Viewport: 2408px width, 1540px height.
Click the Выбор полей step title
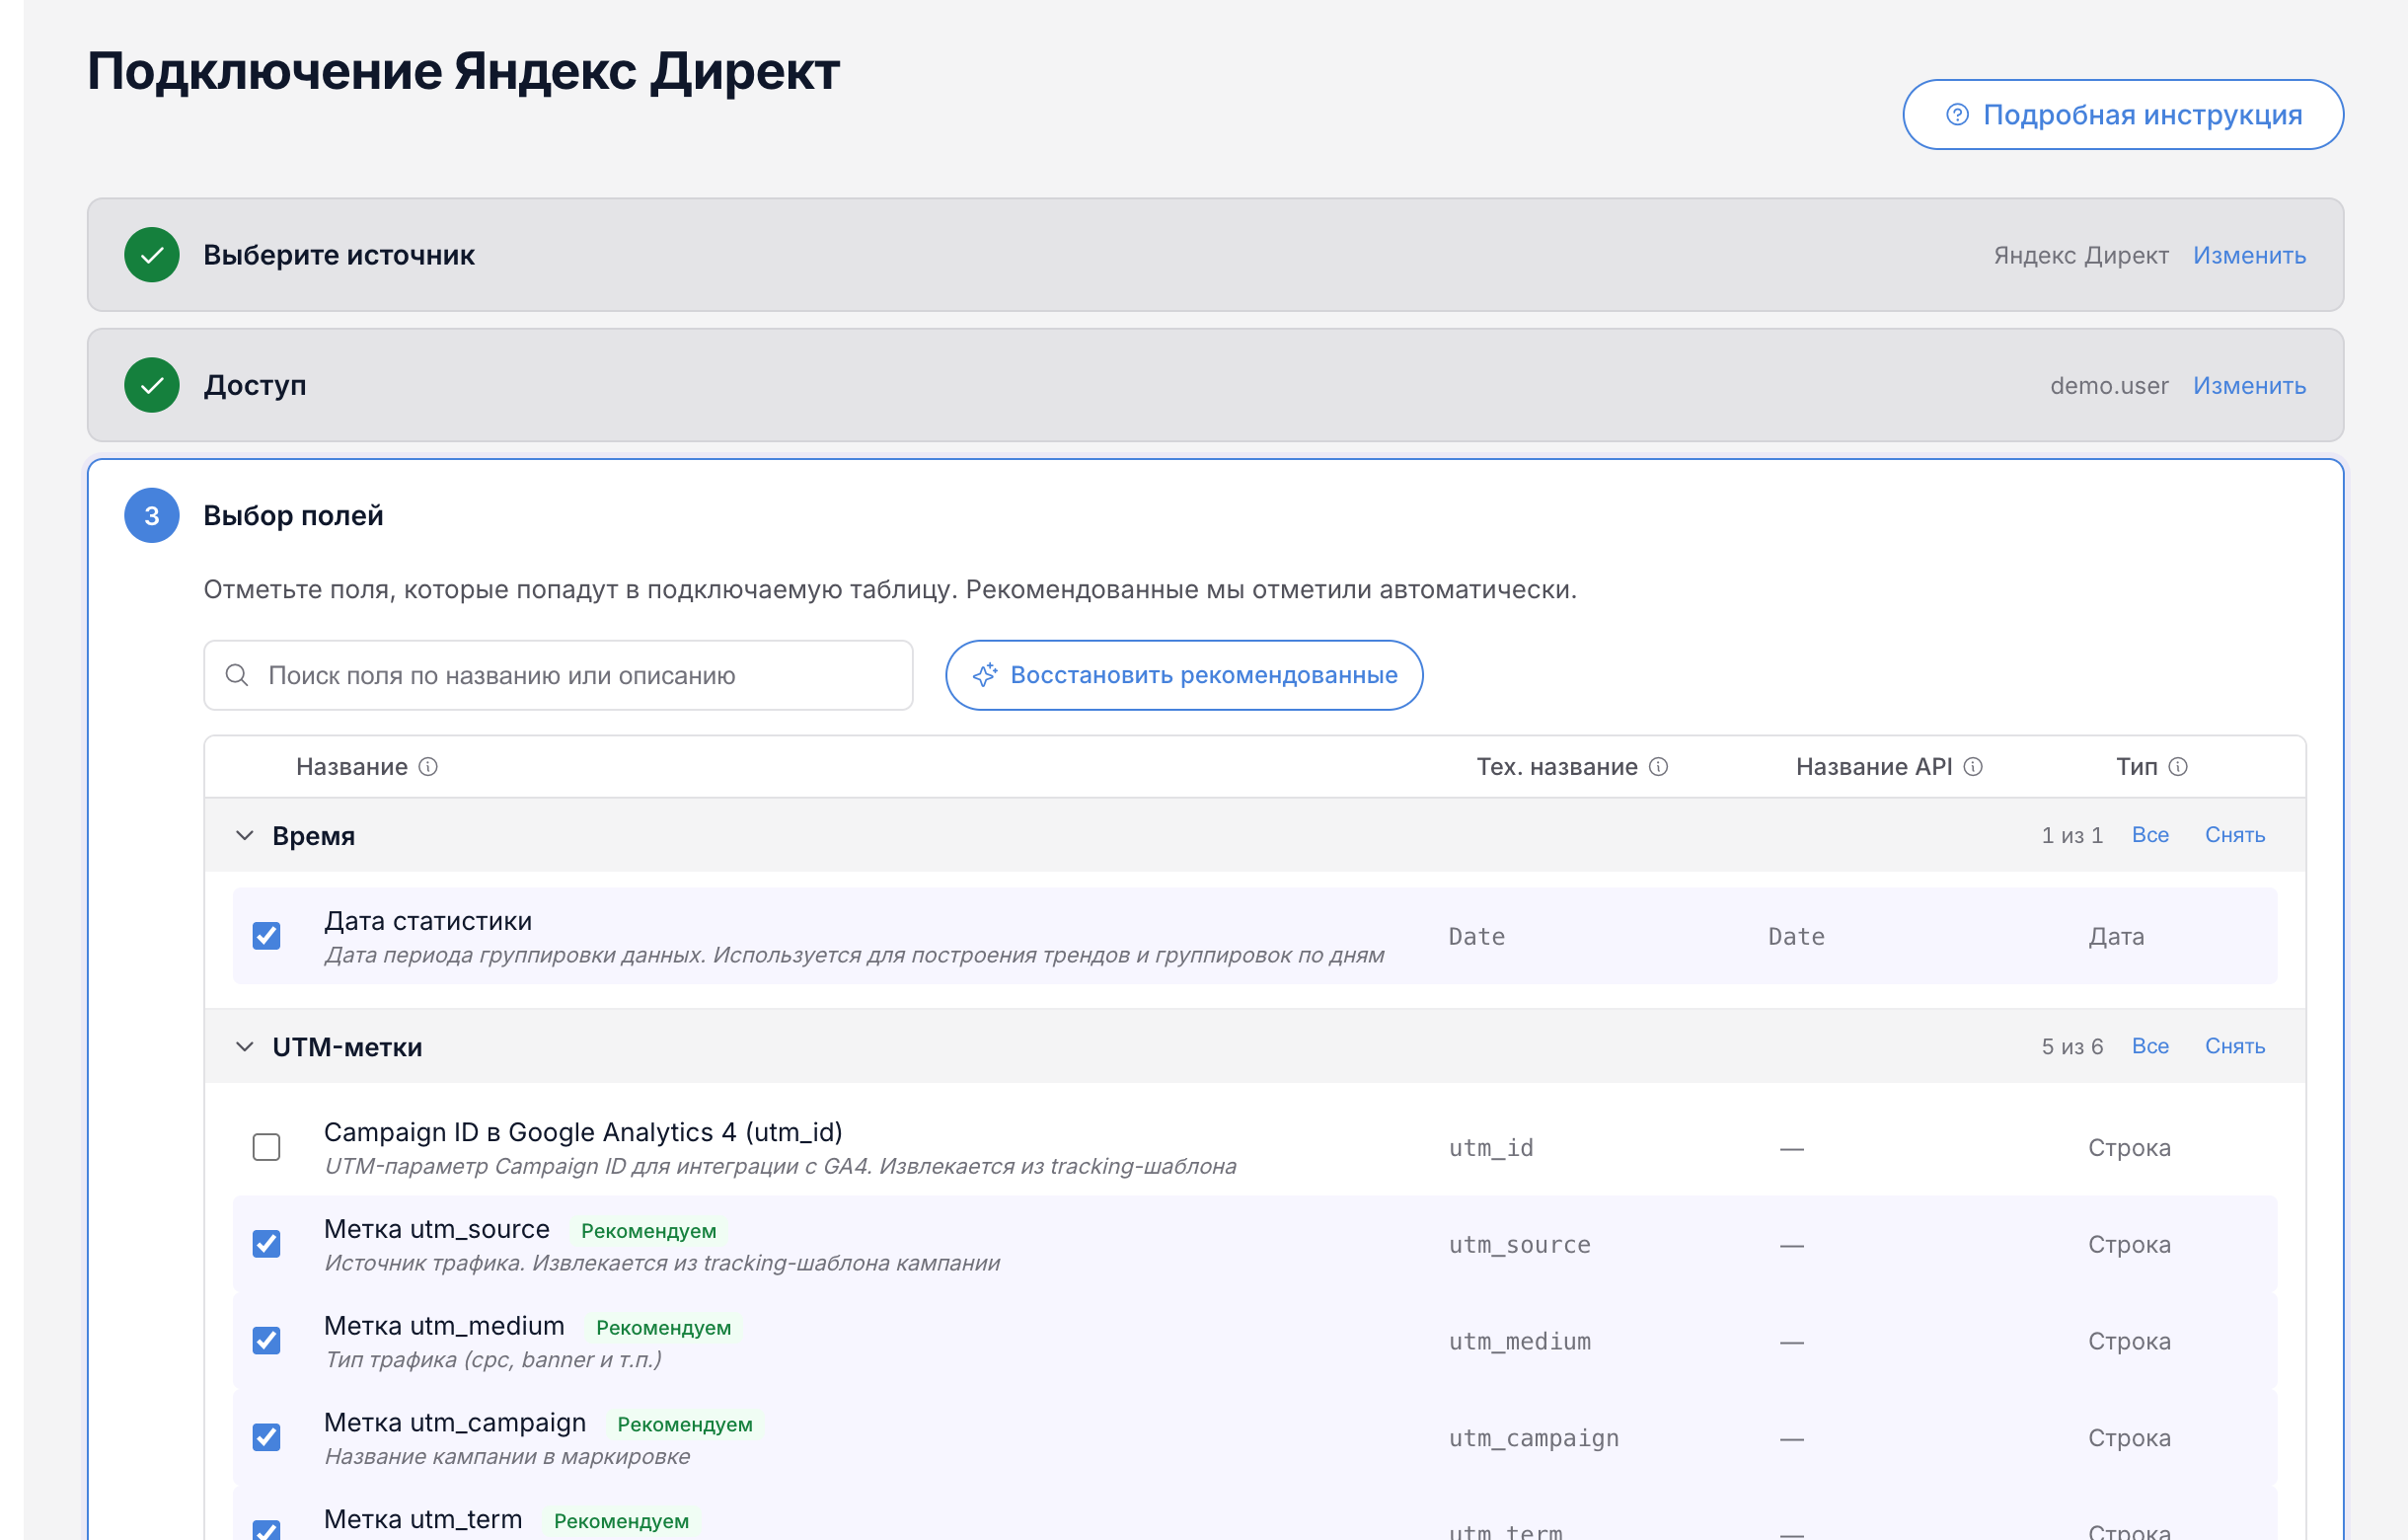tap(293, 516)
